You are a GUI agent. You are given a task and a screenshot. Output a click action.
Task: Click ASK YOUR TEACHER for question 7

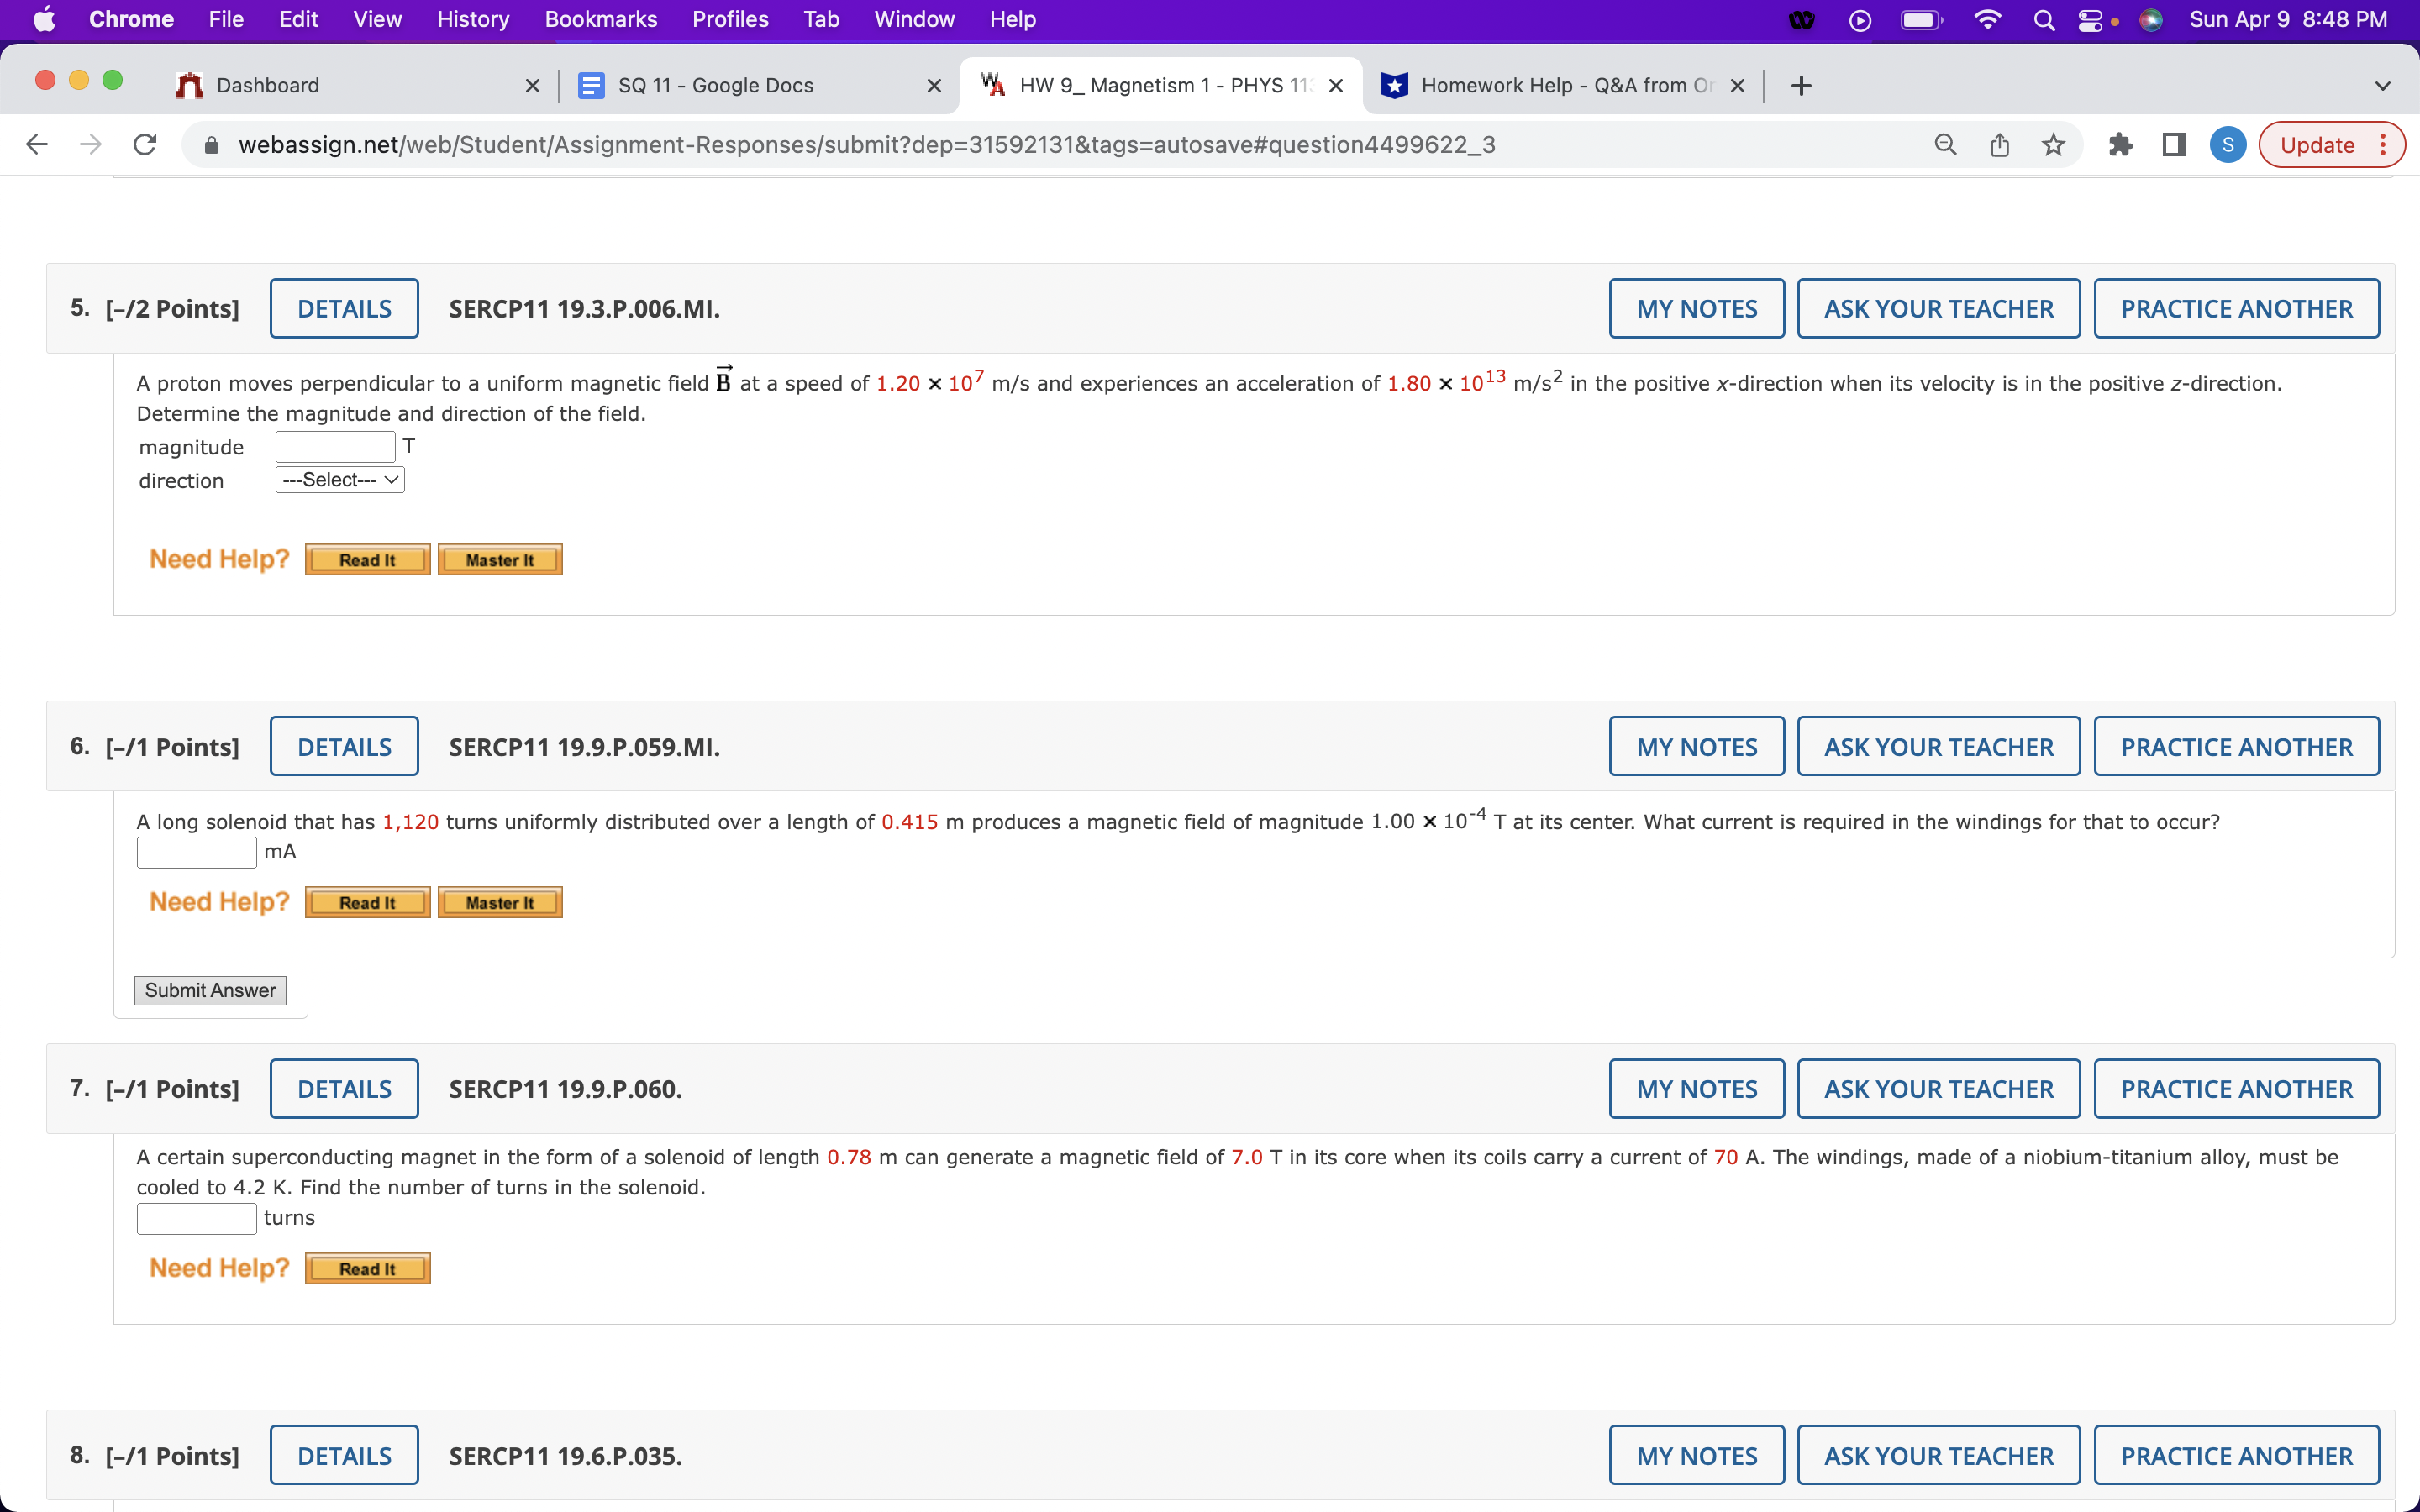point(1937,1088)
